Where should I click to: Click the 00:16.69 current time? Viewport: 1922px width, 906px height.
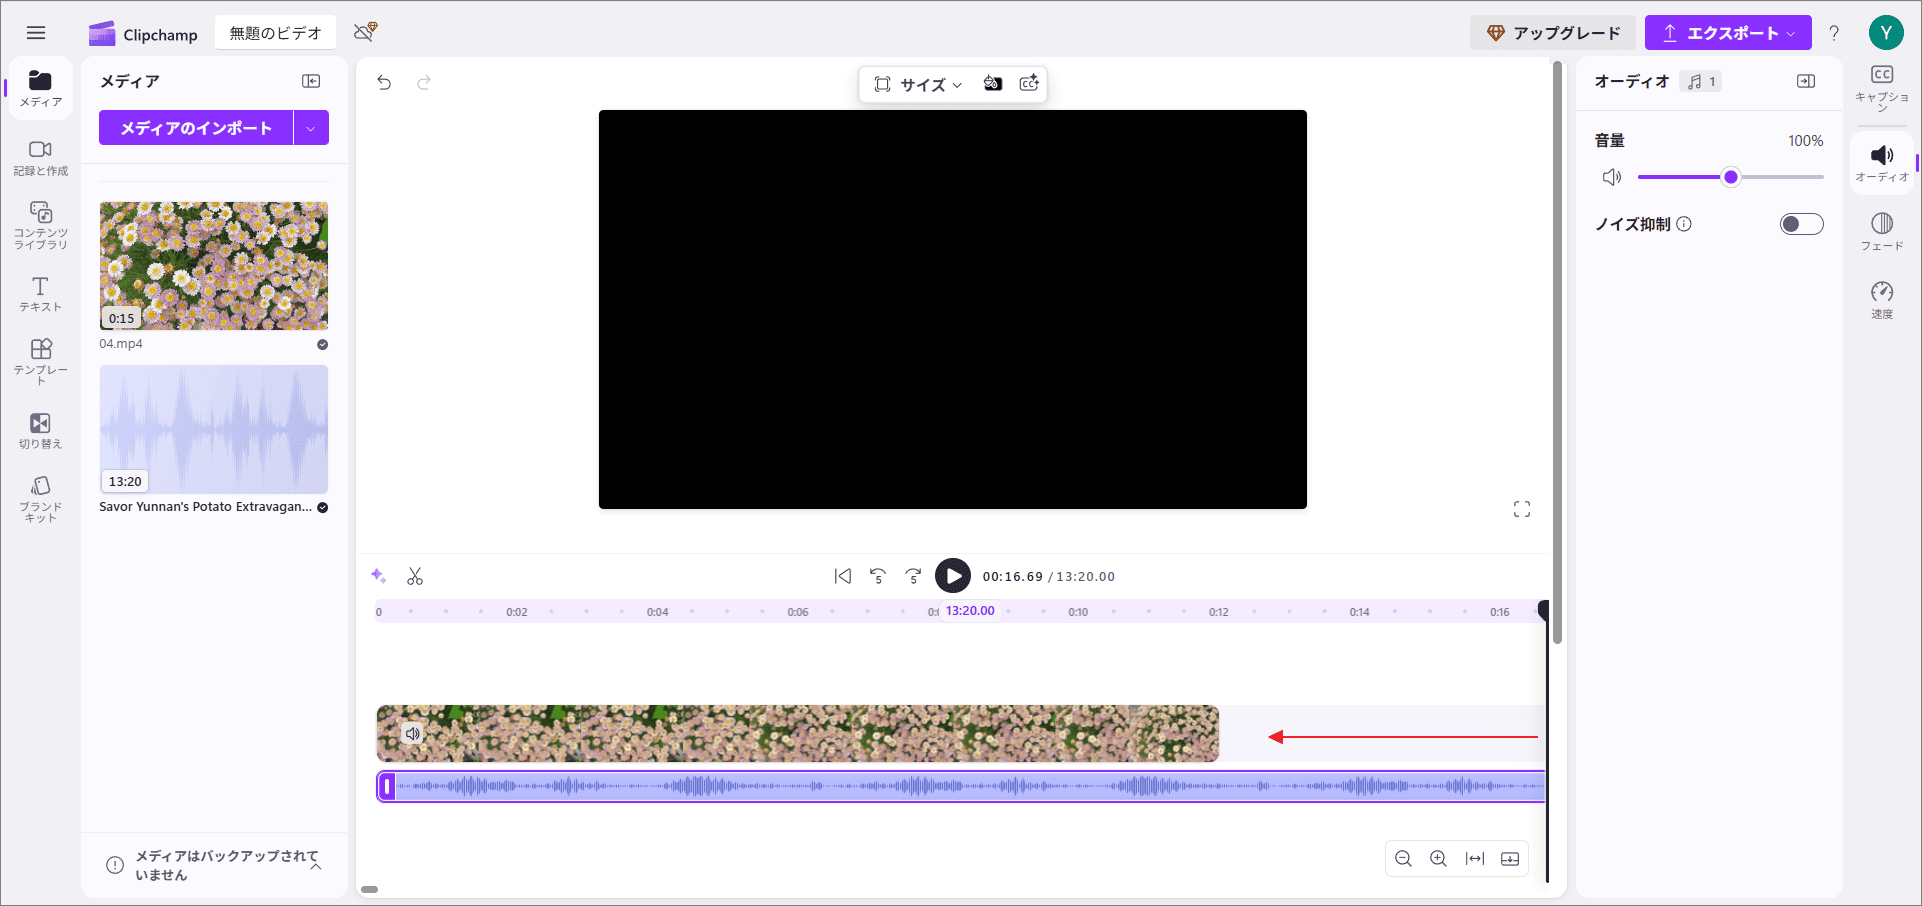point(1012,577)
